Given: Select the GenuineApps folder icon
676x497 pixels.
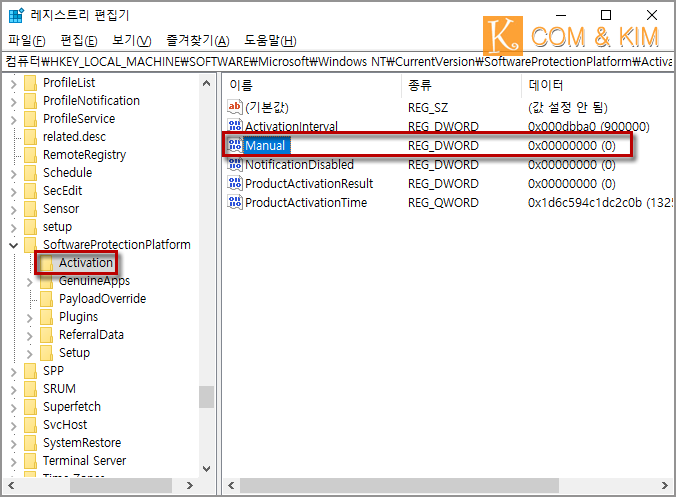Looking at the screenshot, I should pyautogui.click(x=47, y=281).
